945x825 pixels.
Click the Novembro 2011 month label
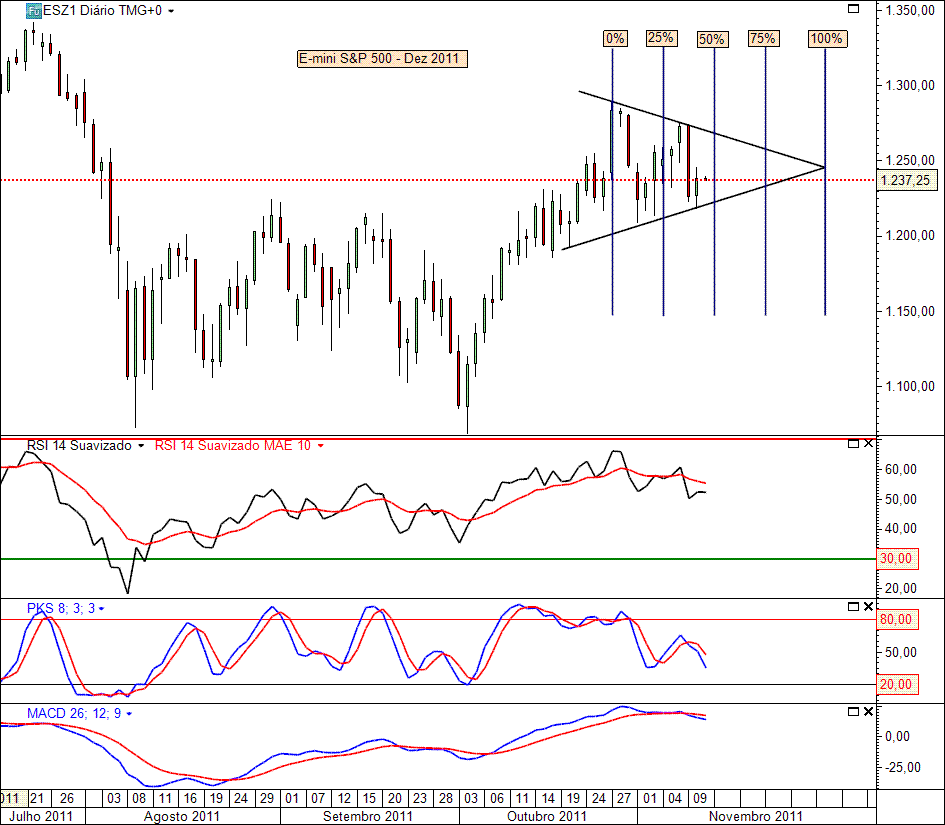[756, 816]
